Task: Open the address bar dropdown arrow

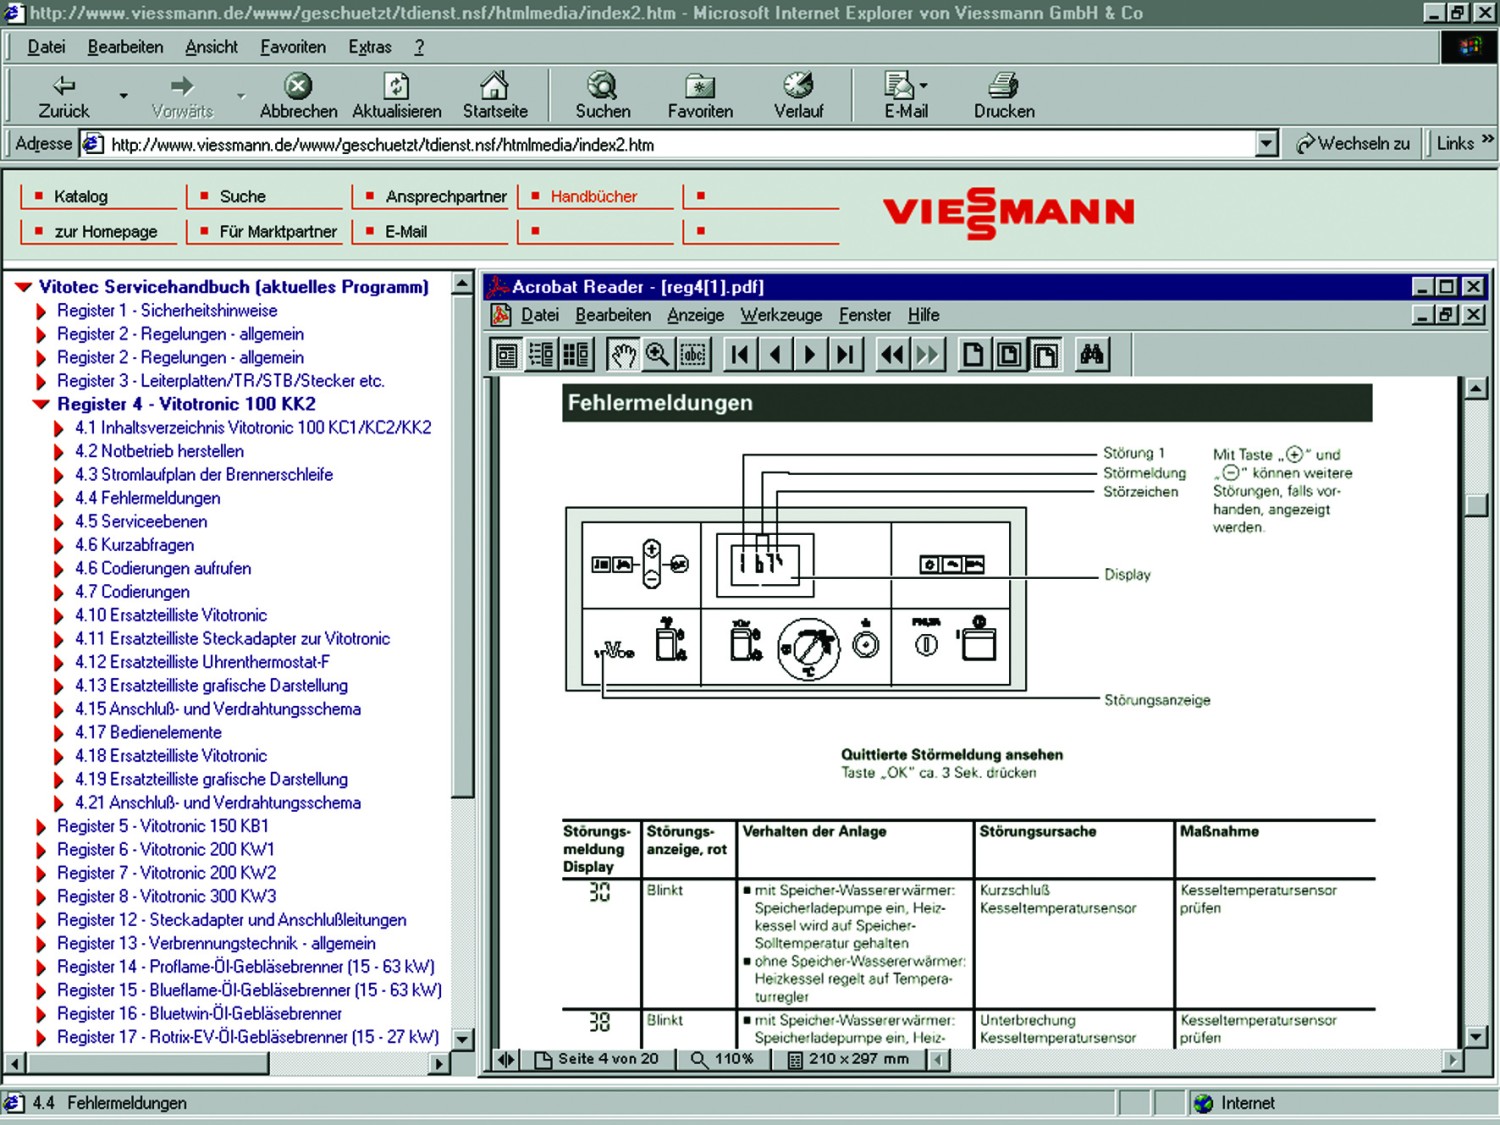Action: point(1266,144)
